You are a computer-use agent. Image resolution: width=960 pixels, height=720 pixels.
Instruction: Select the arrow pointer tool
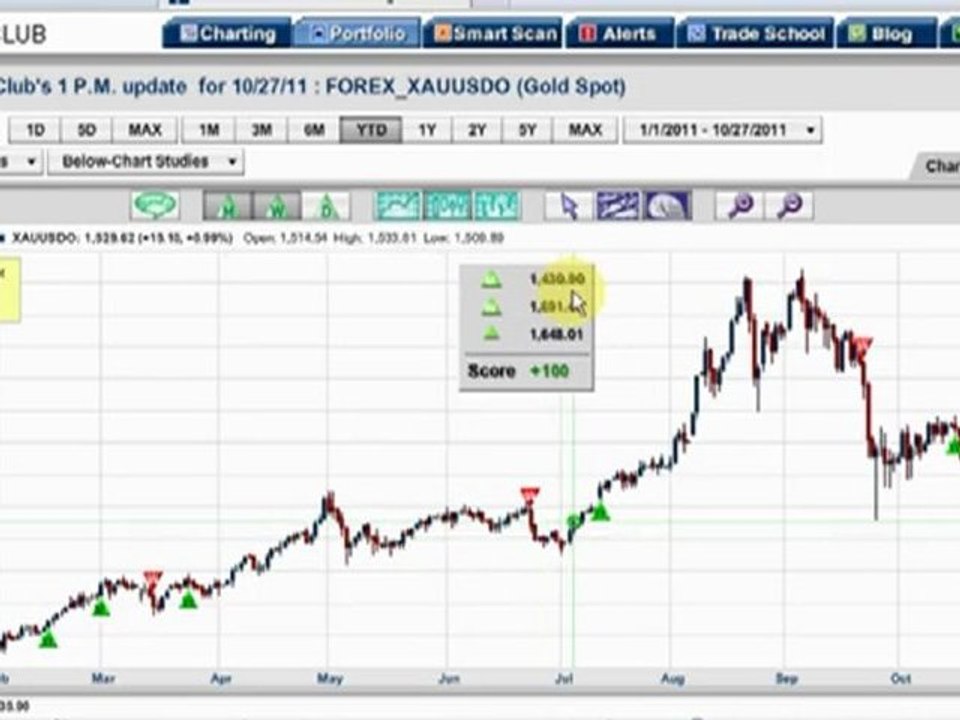click(569, 206)
